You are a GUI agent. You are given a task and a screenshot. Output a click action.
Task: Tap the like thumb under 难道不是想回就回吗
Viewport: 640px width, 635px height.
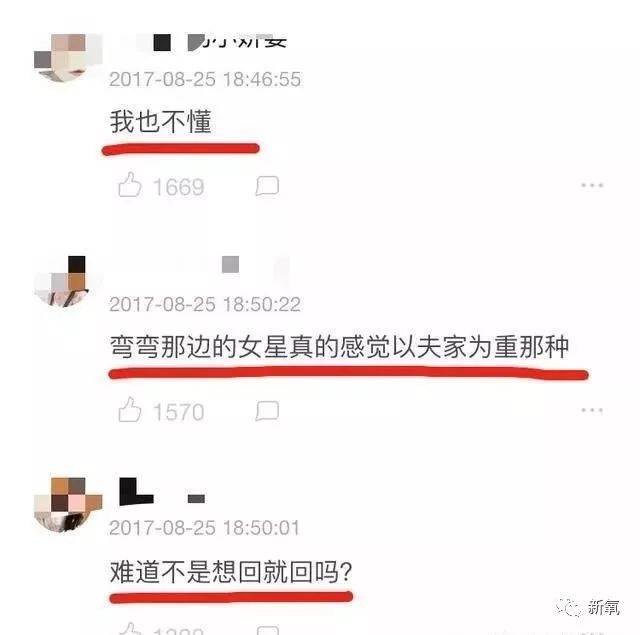point(130,628)
